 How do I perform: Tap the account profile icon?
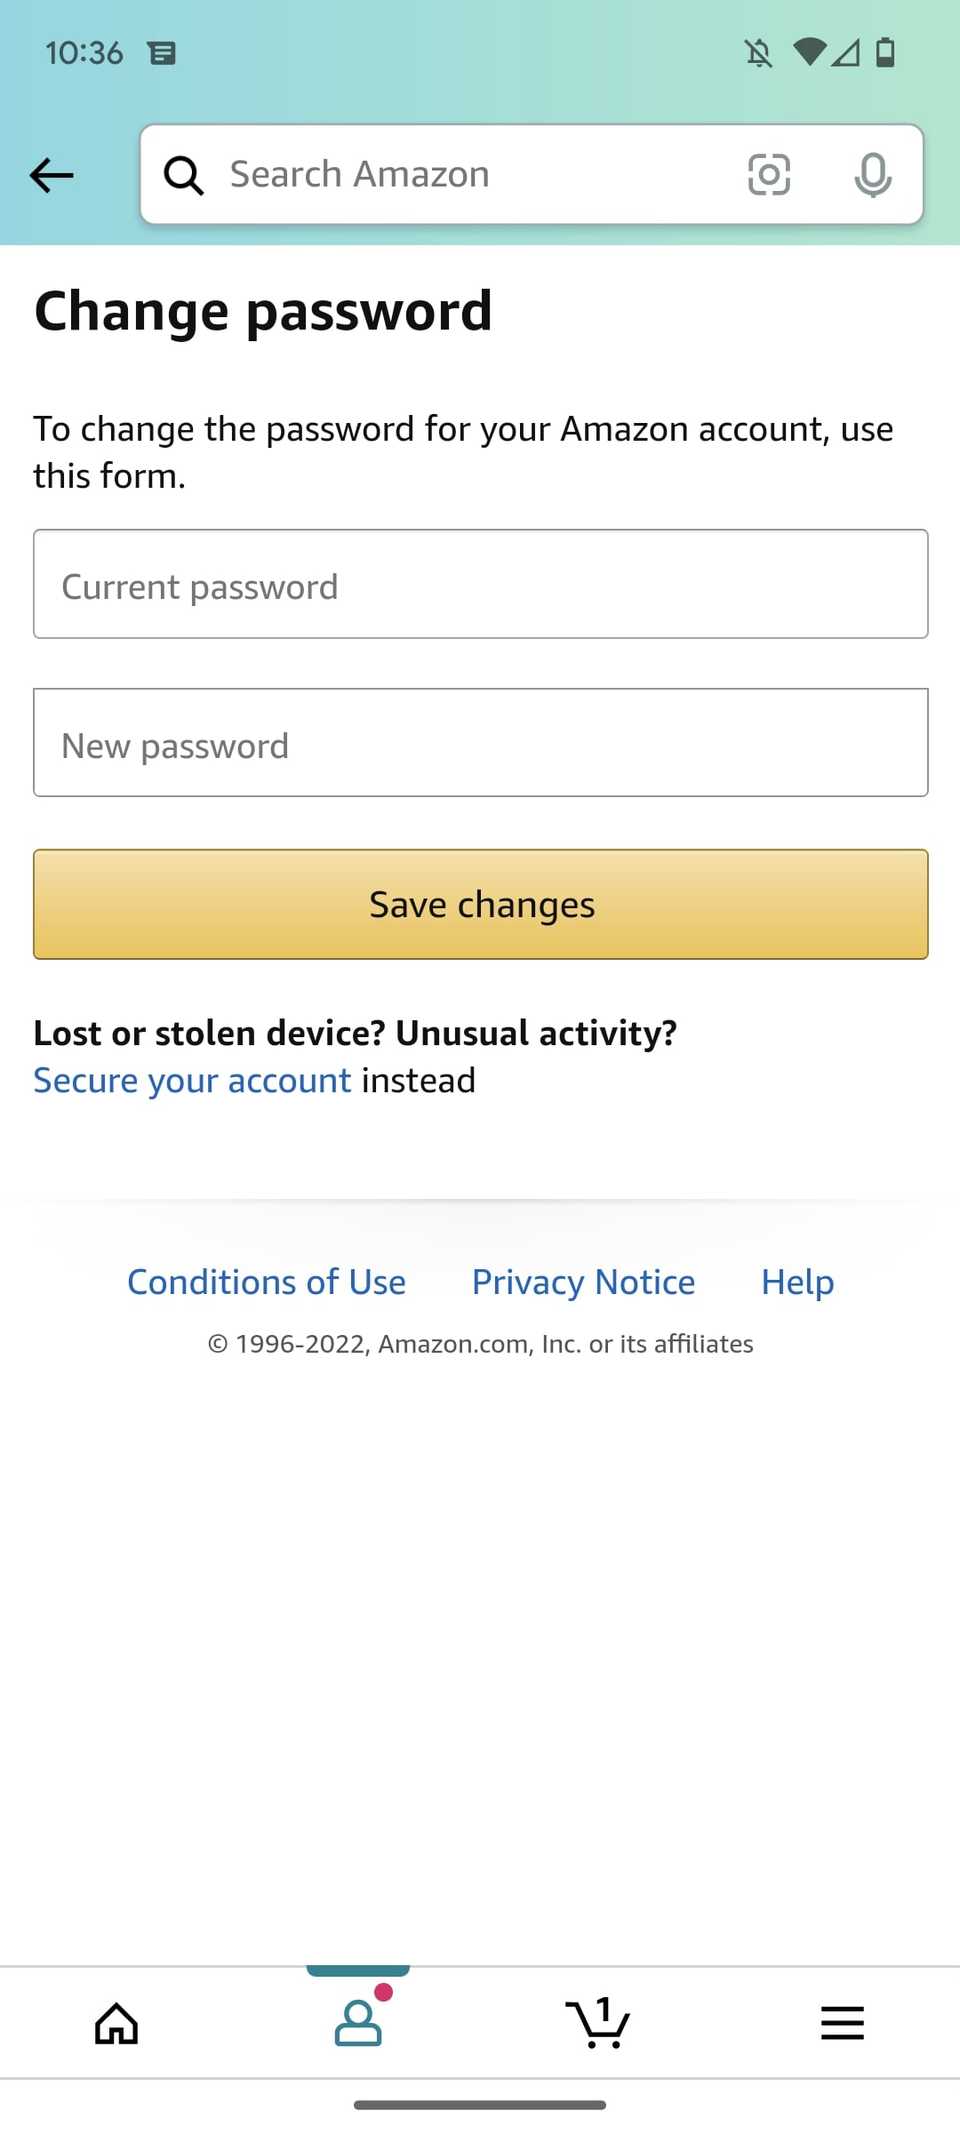[x=357, y=2022]
